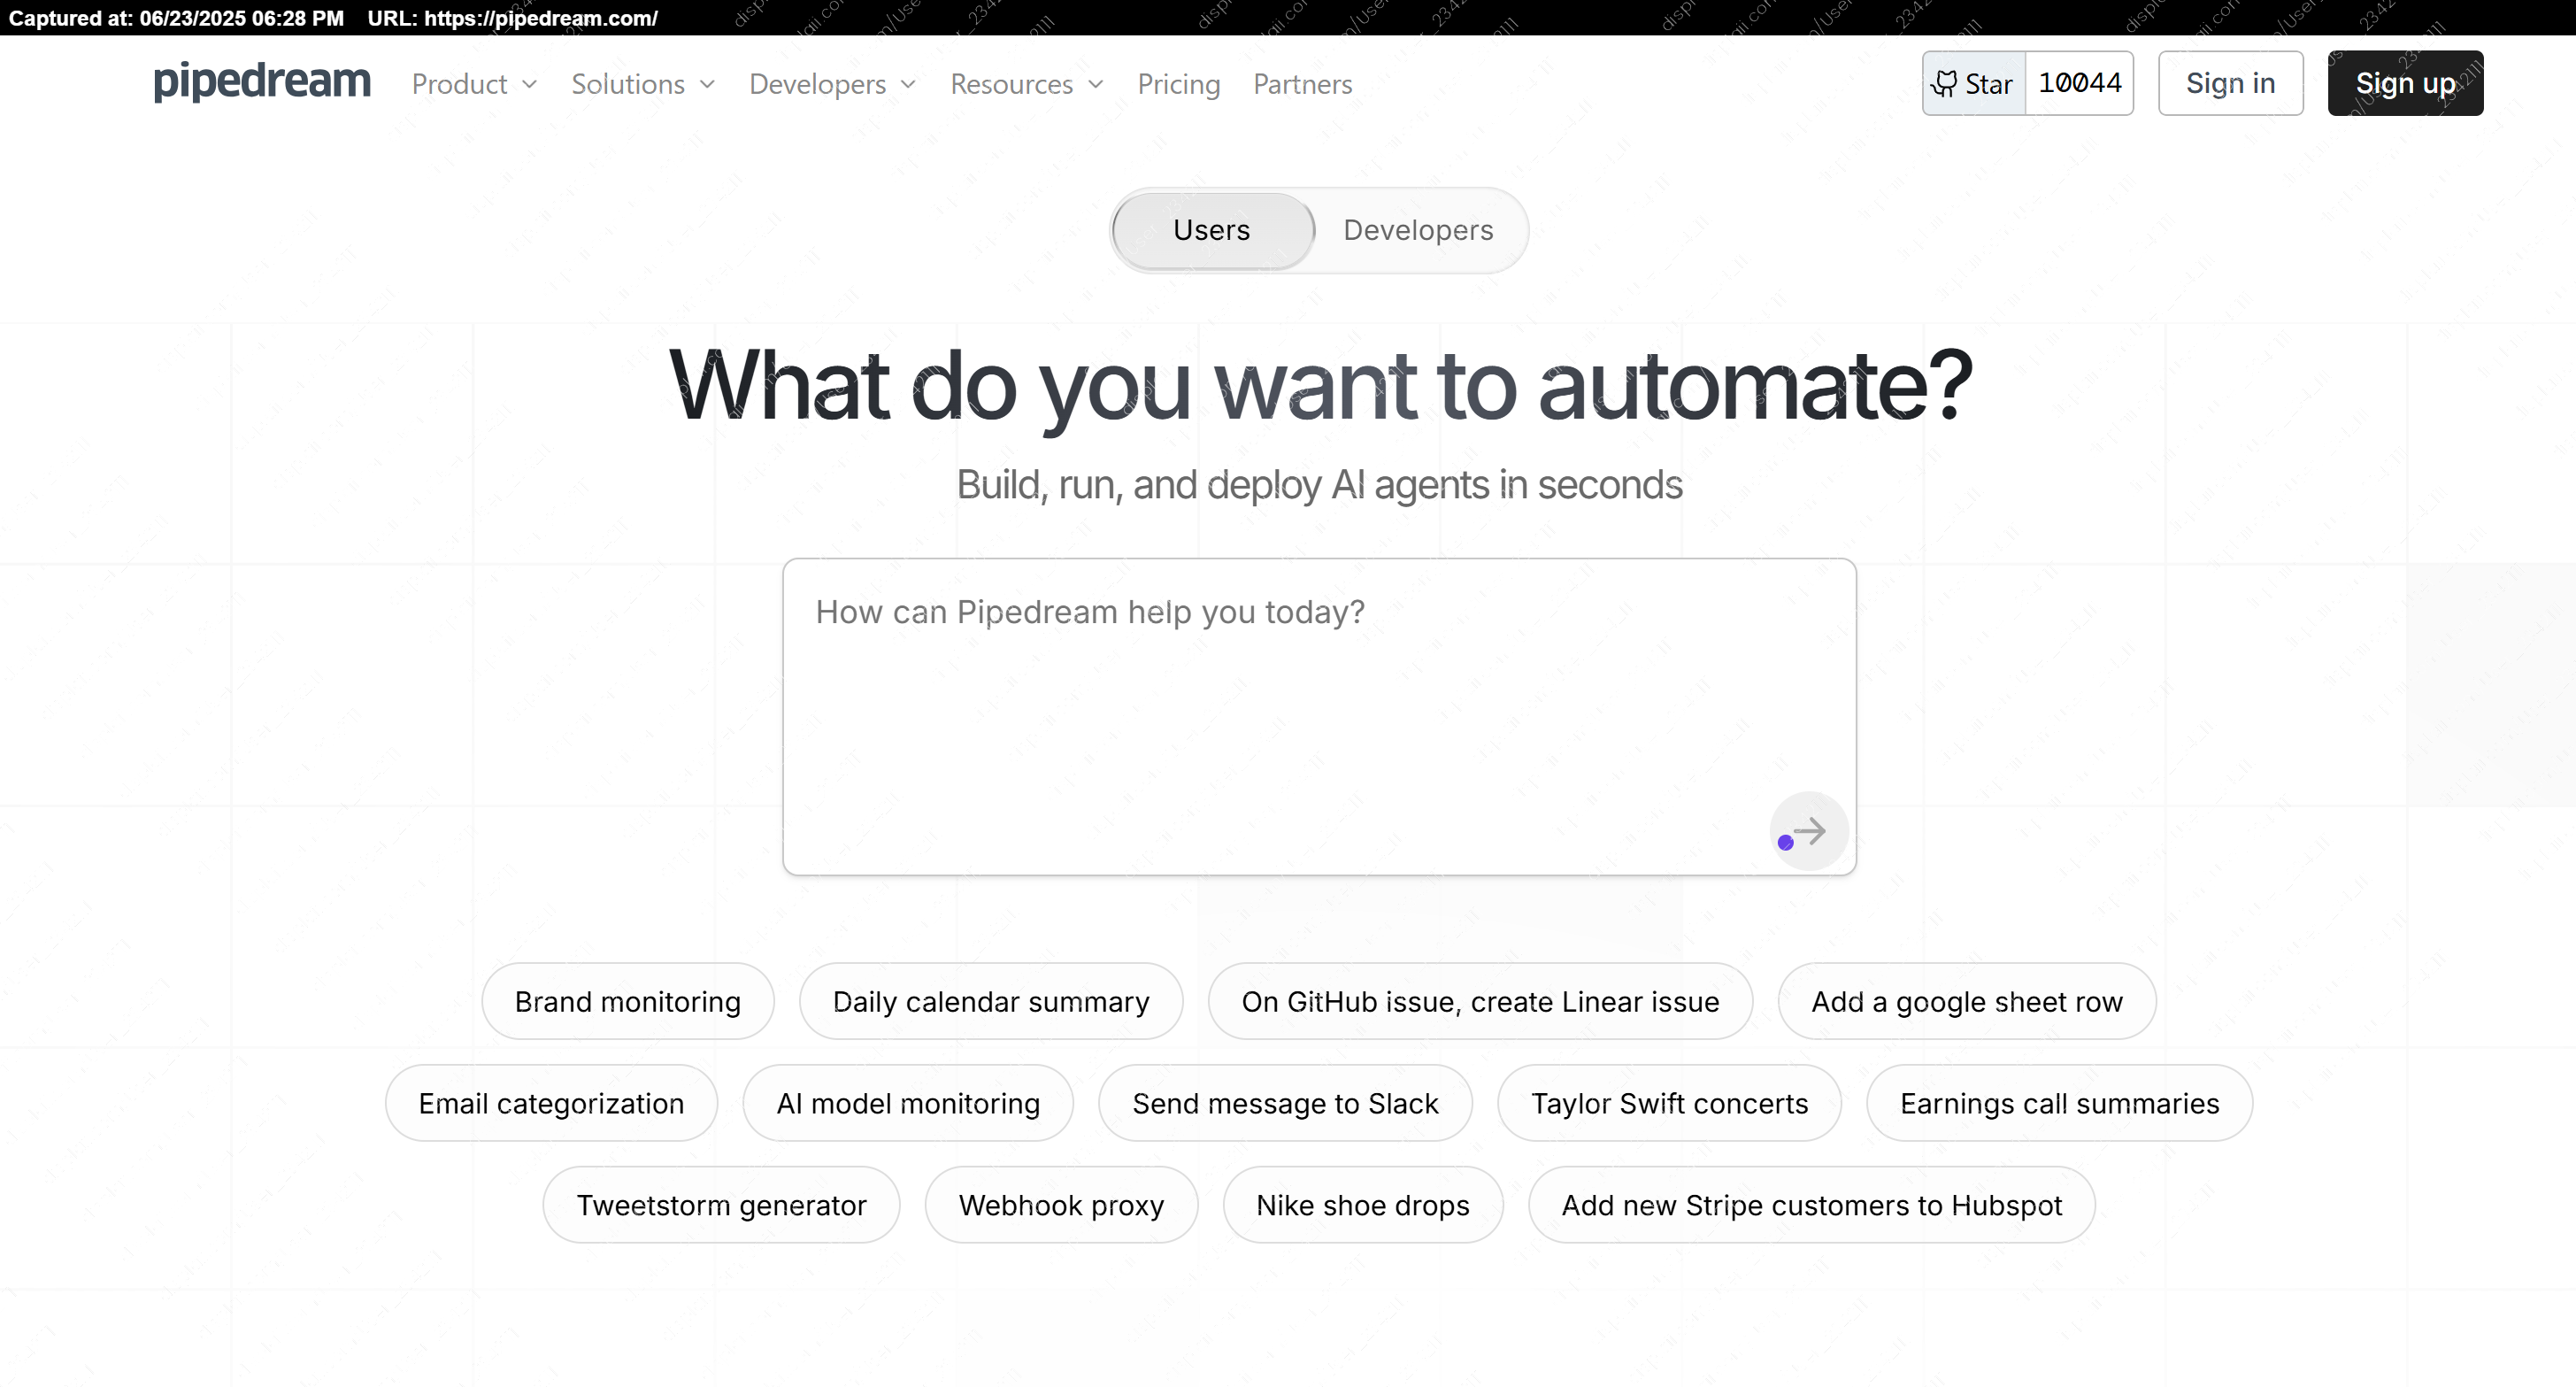2576x1387 pixels.
Task: Click the Sign up button
Action: tap(2405, 83)
